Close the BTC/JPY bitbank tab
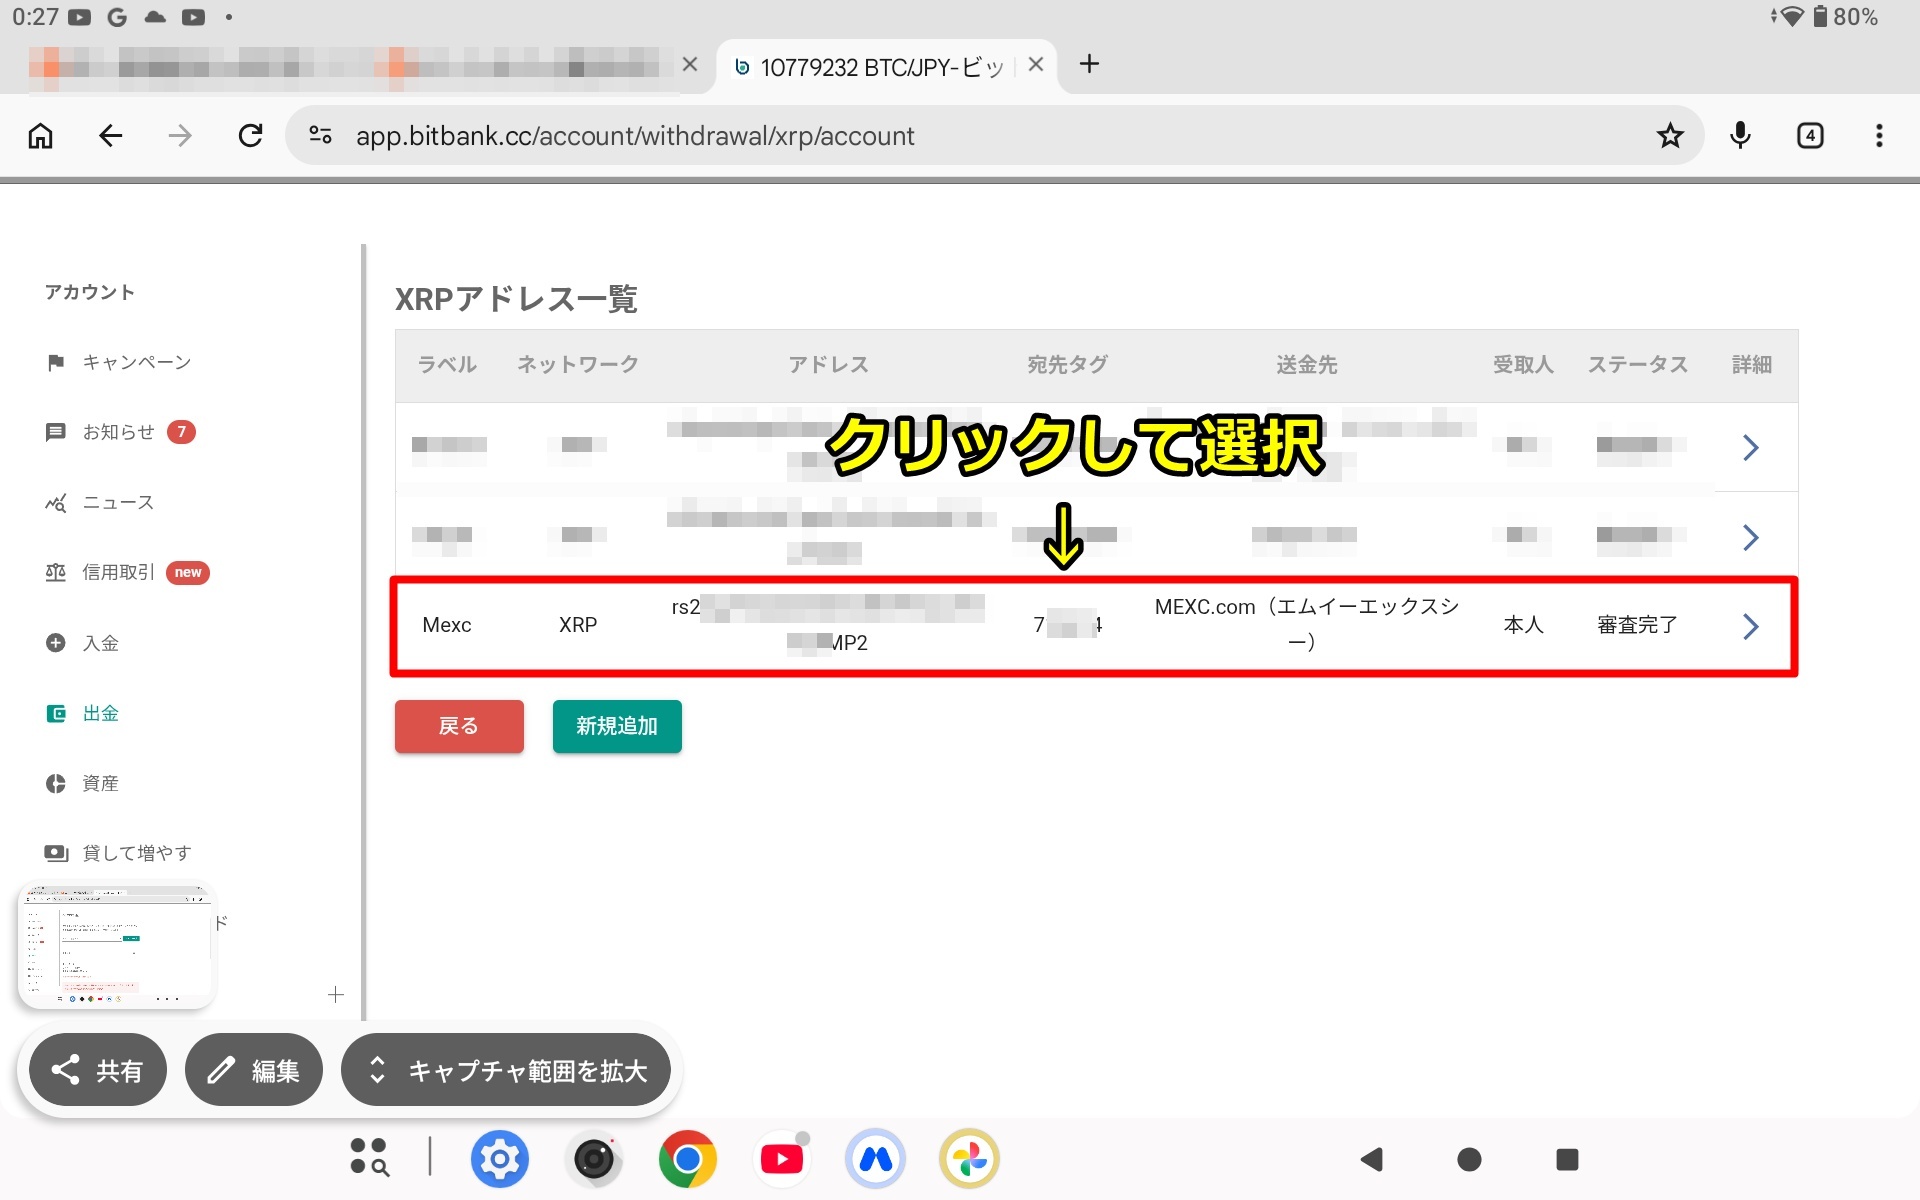The image size is (1920, 1200). pos(1036,65)
